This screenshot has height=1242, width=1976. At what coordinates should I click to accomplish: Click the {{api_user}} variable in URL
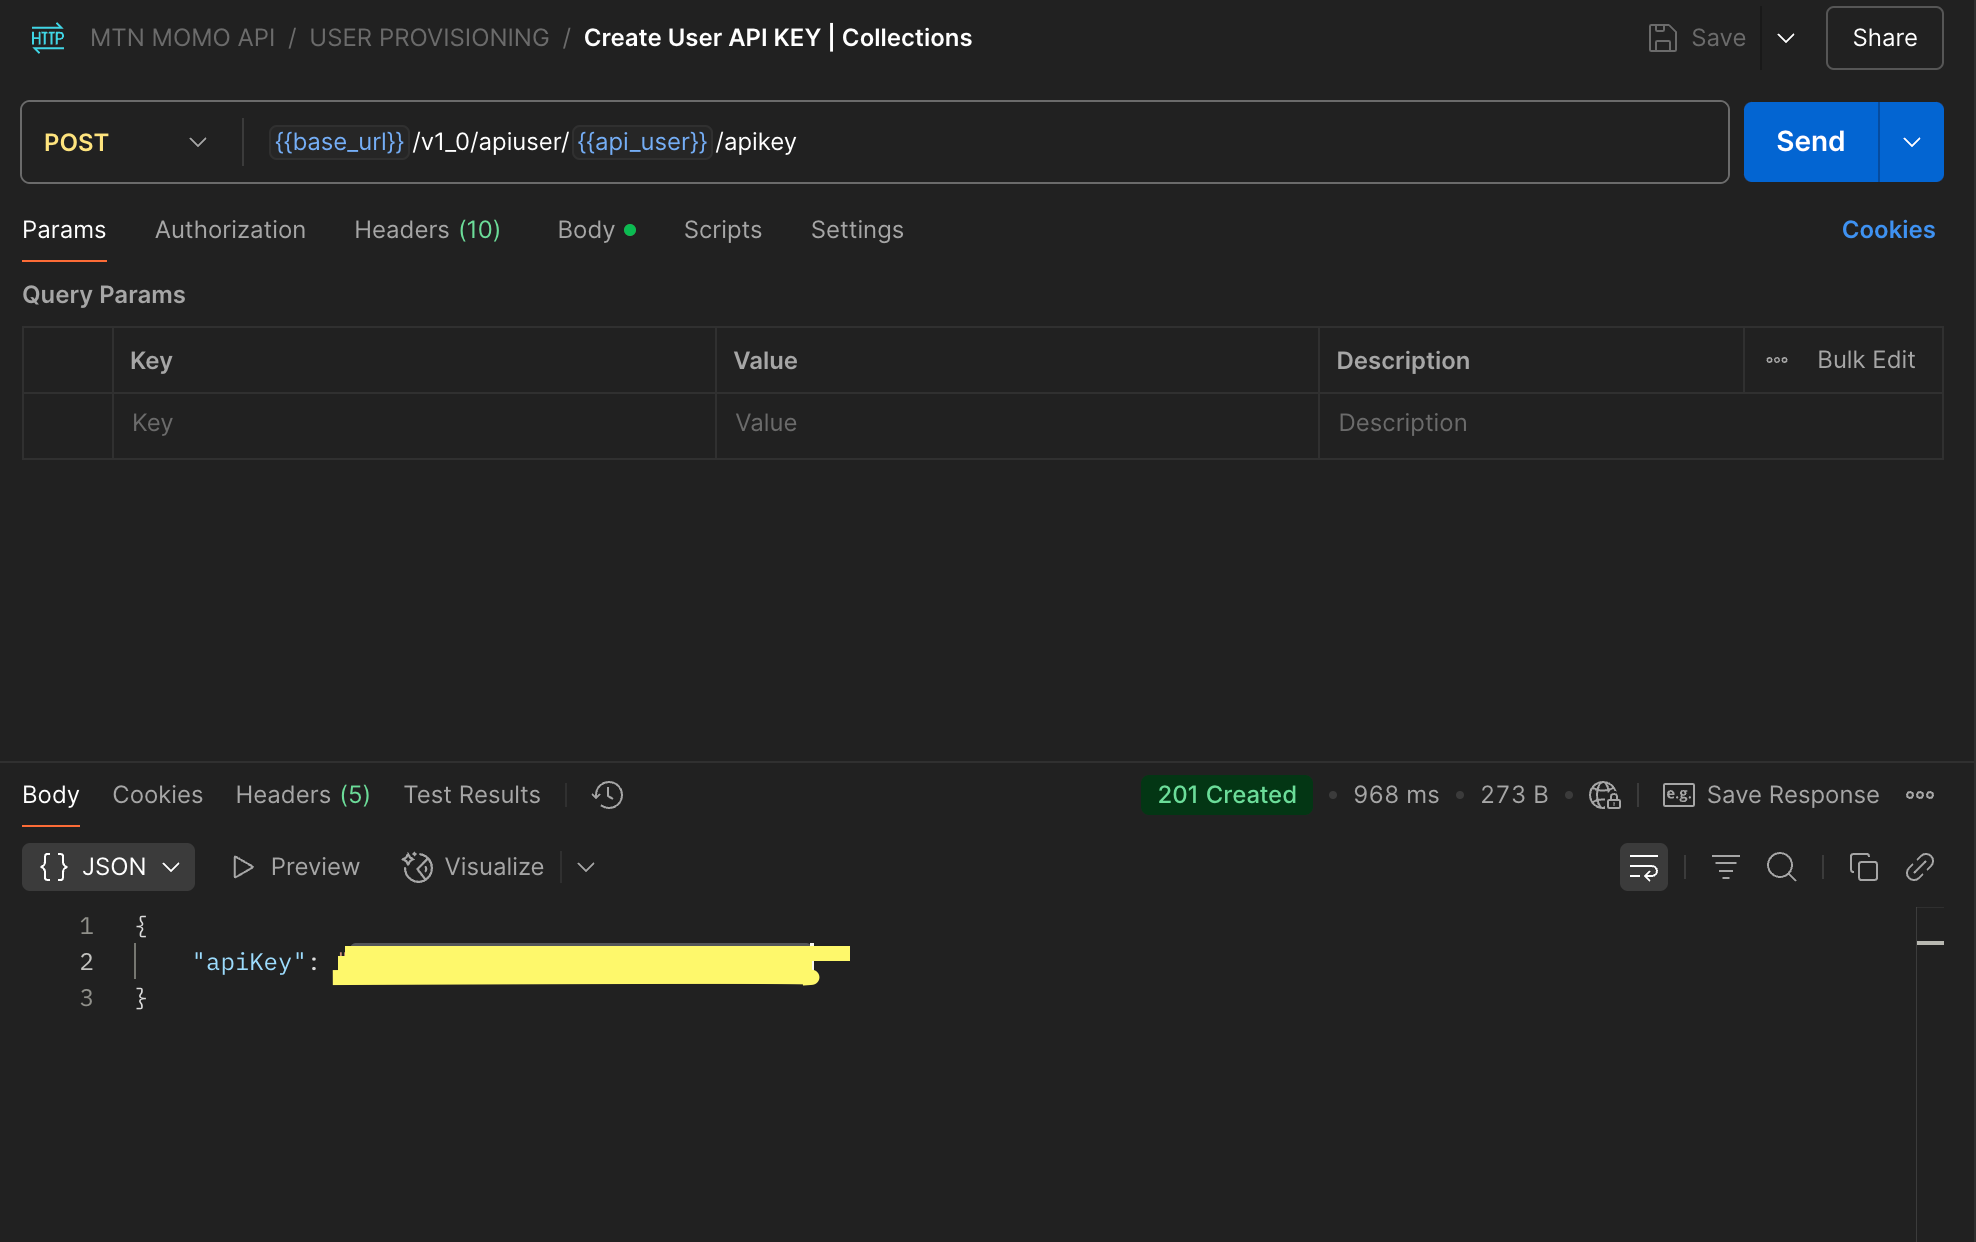[642, 142]
